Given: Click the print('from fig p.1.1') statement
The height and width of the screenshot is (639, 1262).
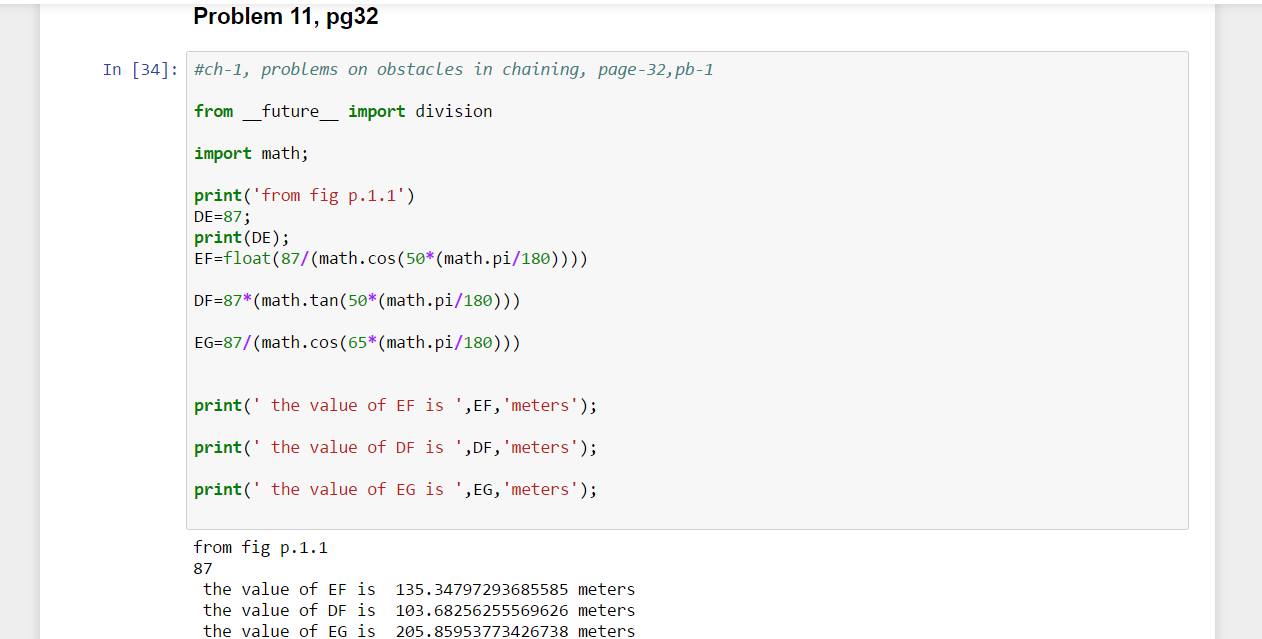Looking at the screenshot, I should tap(304, 196).
